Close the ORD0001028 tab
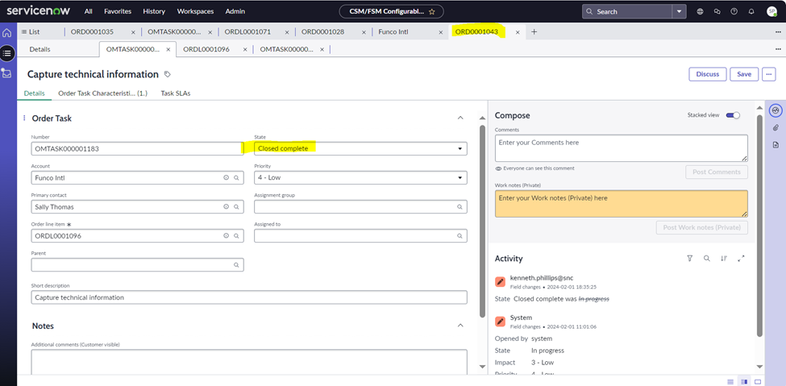The width and height of the screenshot is (786, 386). 364,32
